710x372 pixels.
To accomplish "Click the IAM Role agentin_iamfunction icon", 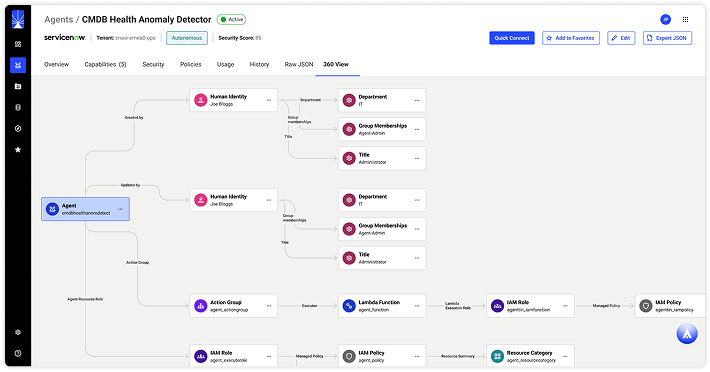I will click(x=497, y=306).
